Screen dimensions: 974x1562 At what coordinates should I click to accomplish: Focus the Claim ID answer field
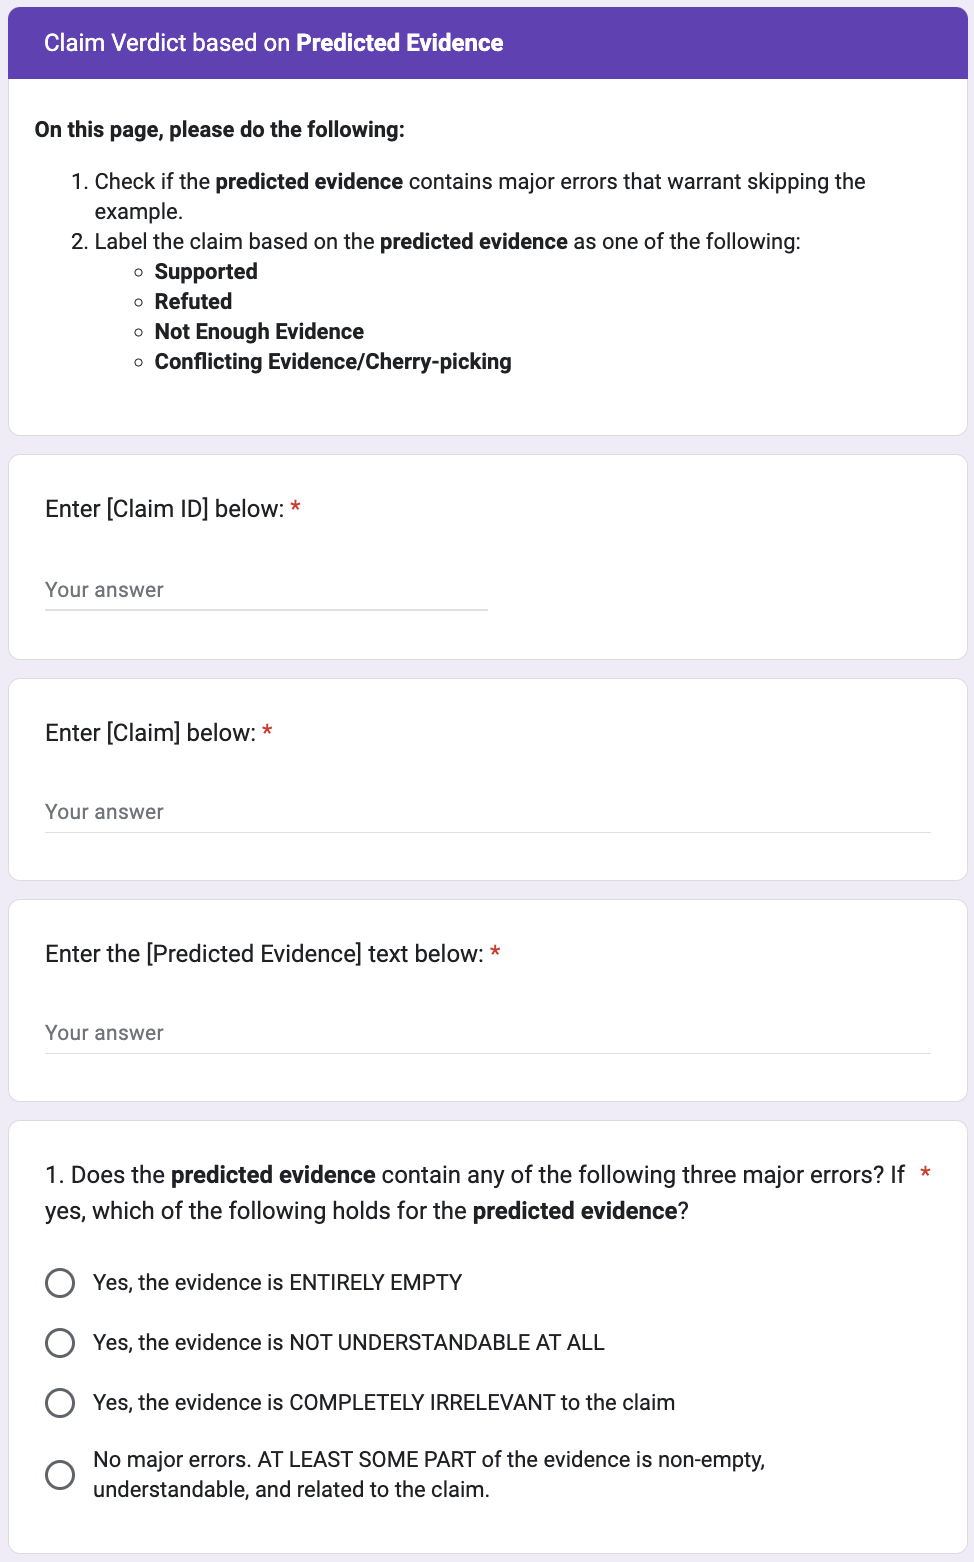[266, 590]
